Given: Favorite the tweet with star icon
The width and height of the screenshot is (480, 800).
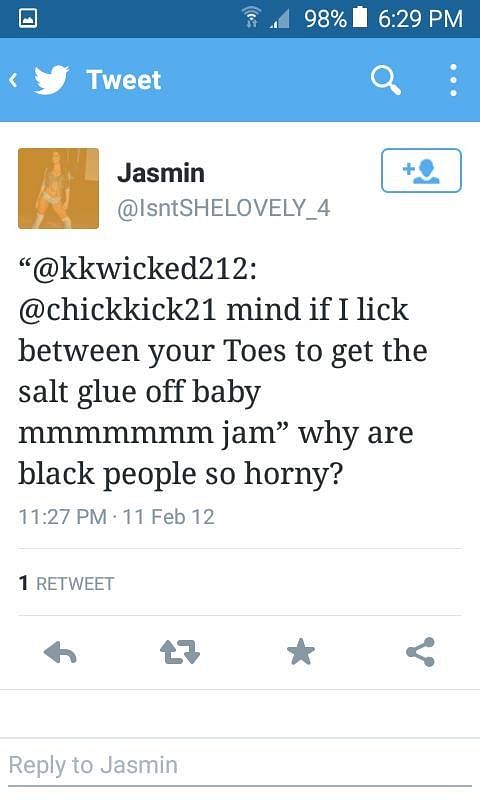Looking at the screenshot, I should (301, 652).
